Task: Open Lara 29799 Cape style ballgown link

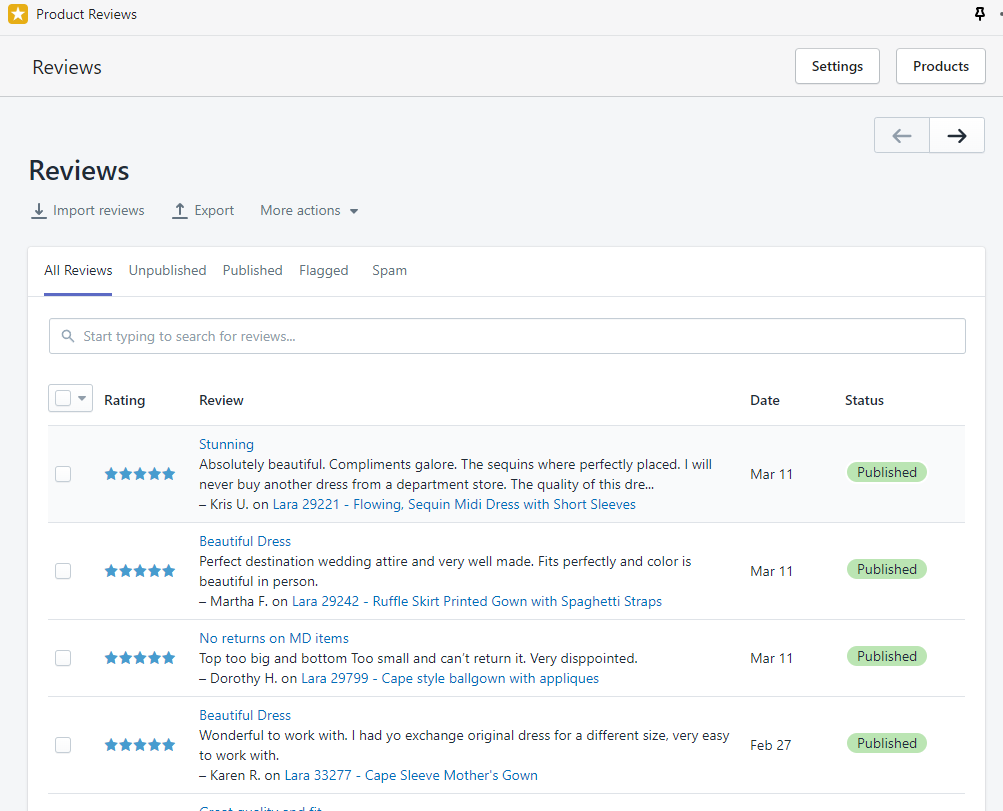Action: click(450, 678)
